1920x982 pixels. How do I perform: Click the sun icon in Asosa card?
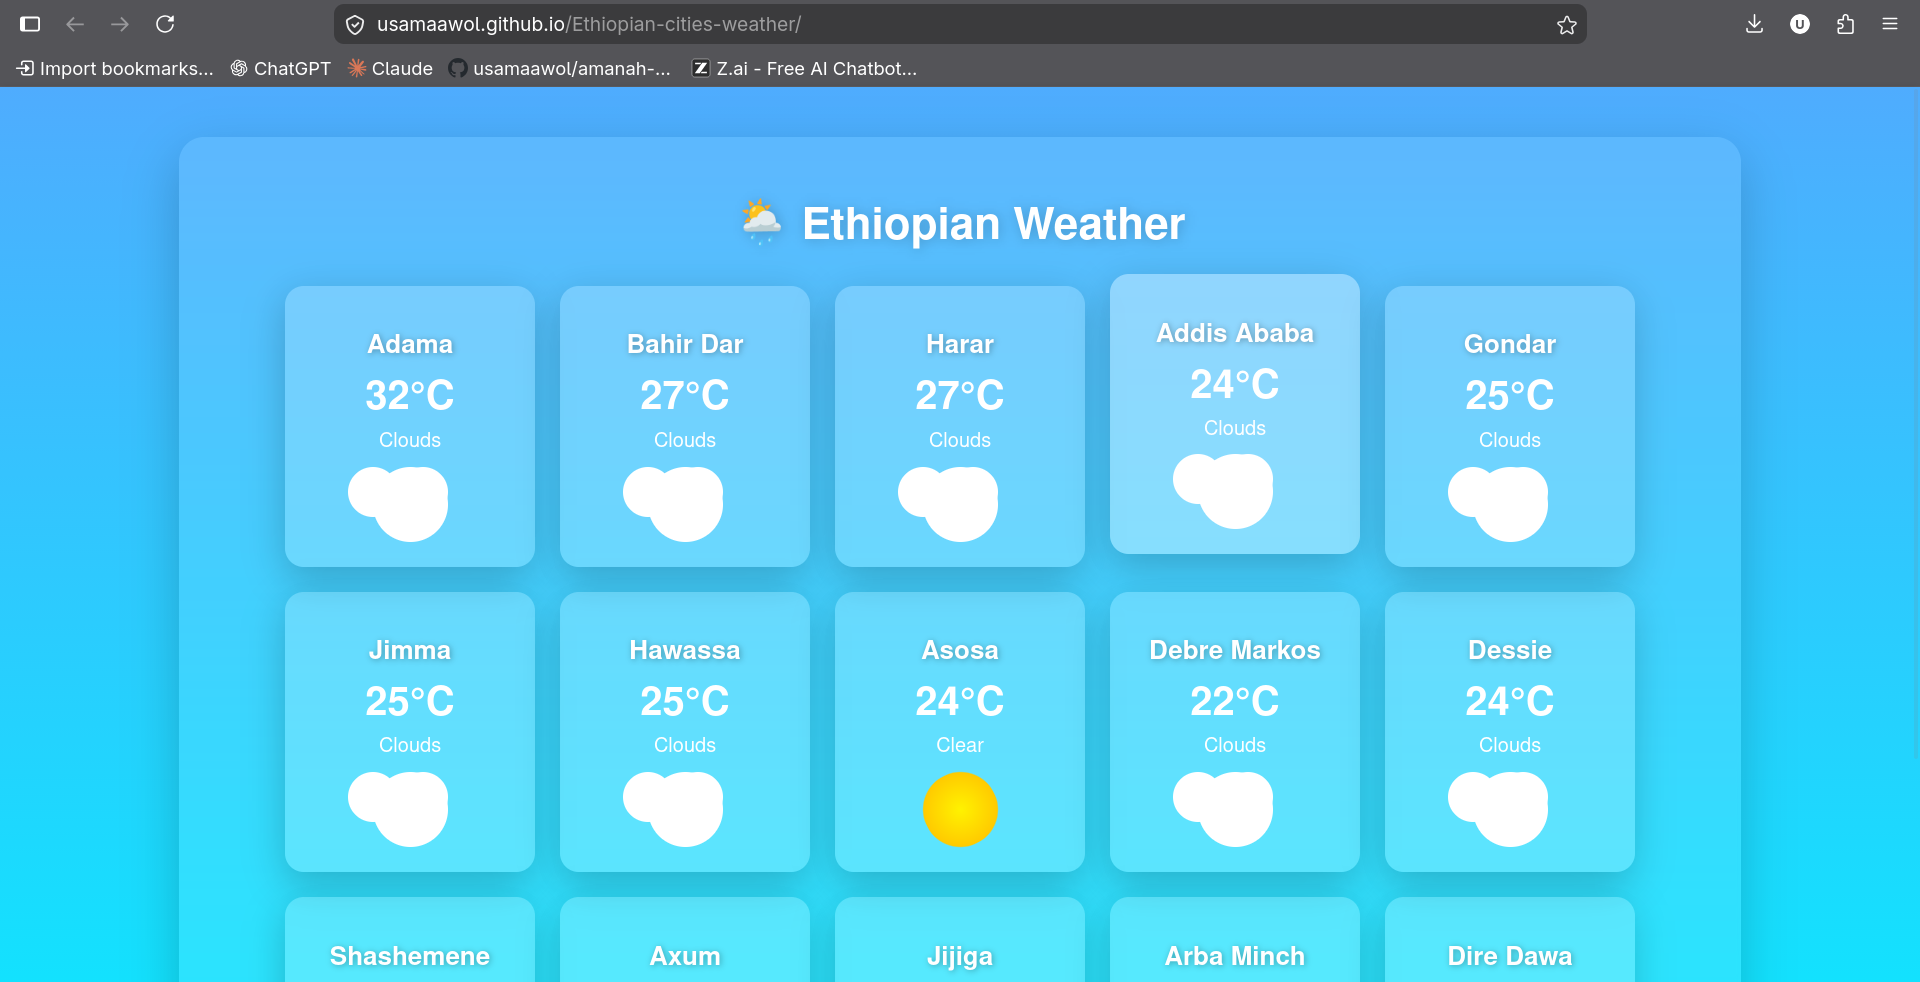coord(960,809)
